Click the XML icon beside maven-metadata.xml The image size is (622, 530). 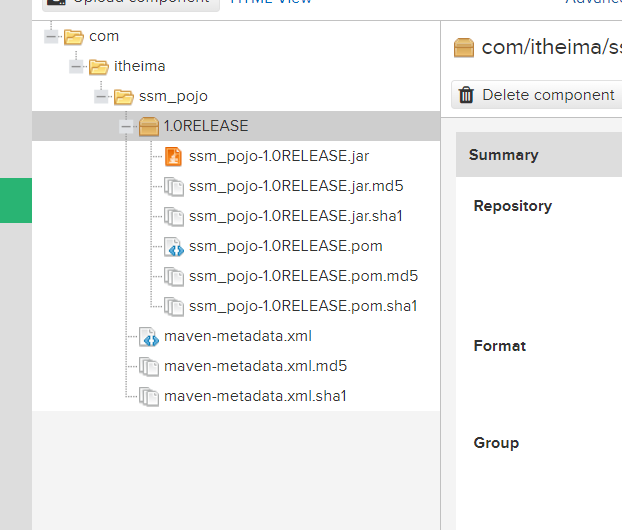point(149,336)
